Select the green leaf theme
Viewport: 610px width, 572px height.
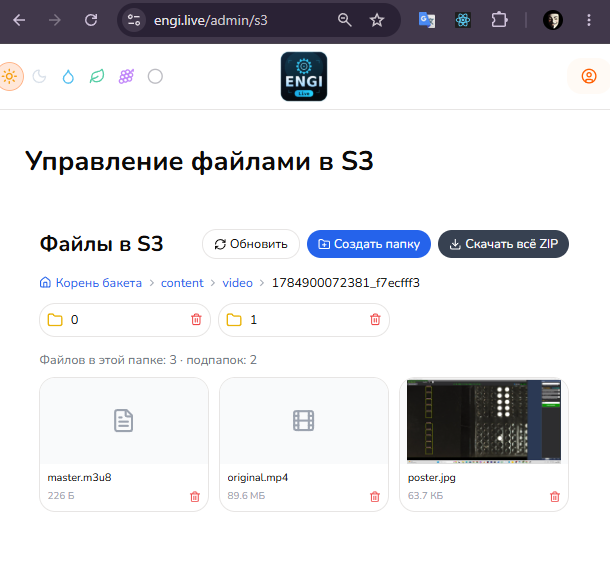(x=97, y=76)
